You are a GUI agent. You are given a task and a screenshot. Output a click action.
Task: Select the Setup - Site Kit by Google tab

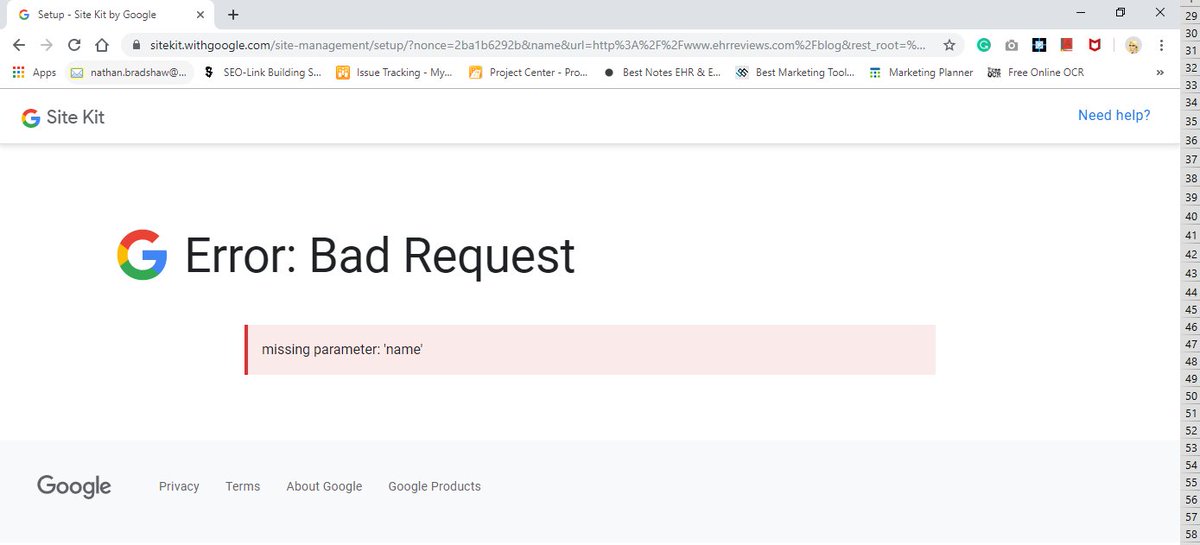click(111, 15)
